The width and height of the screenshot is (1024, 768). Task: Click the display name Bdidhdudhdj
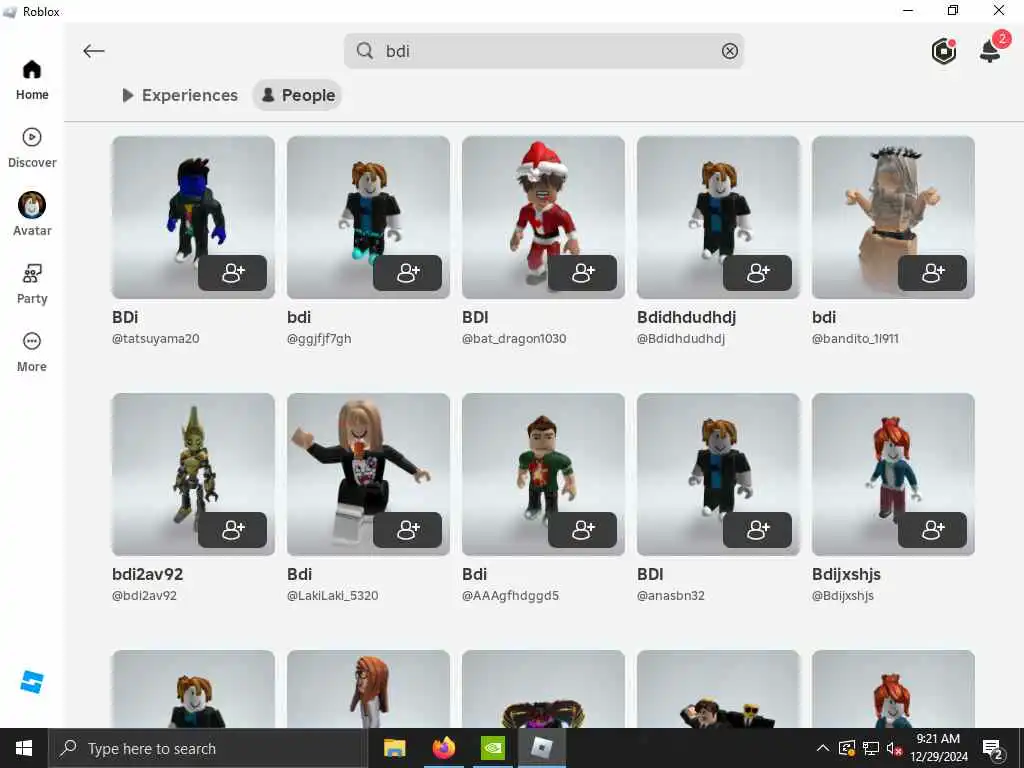(x=686, y=317)
